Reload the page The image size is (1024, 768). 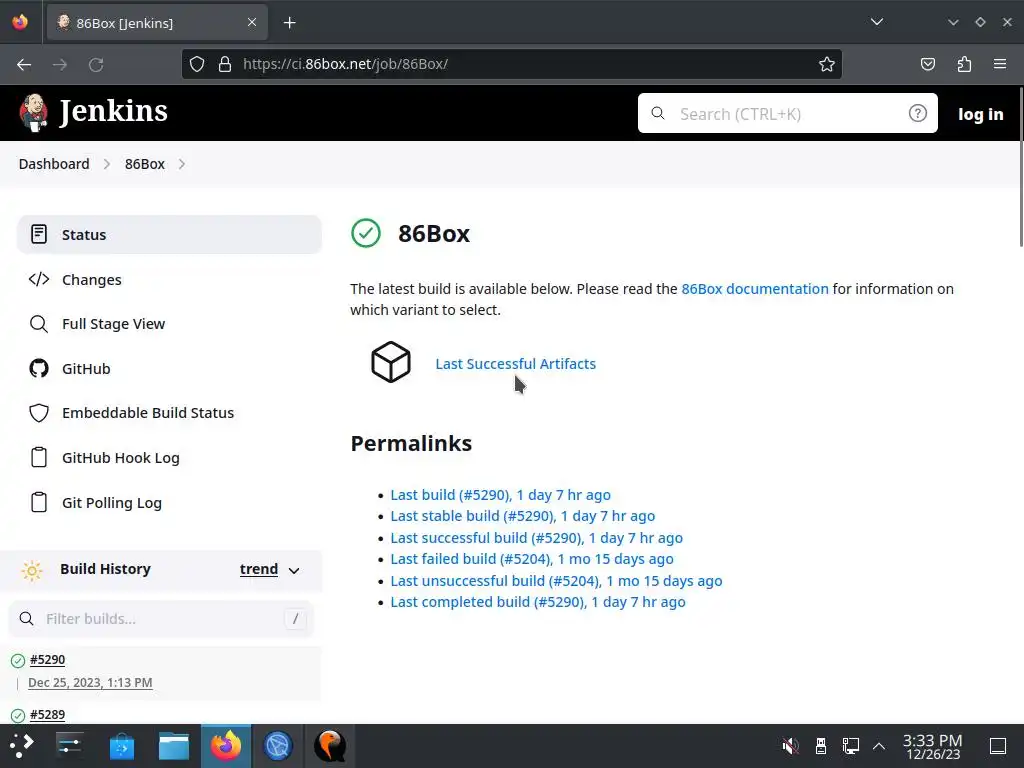pyautogui.click(x=96, y=65)
